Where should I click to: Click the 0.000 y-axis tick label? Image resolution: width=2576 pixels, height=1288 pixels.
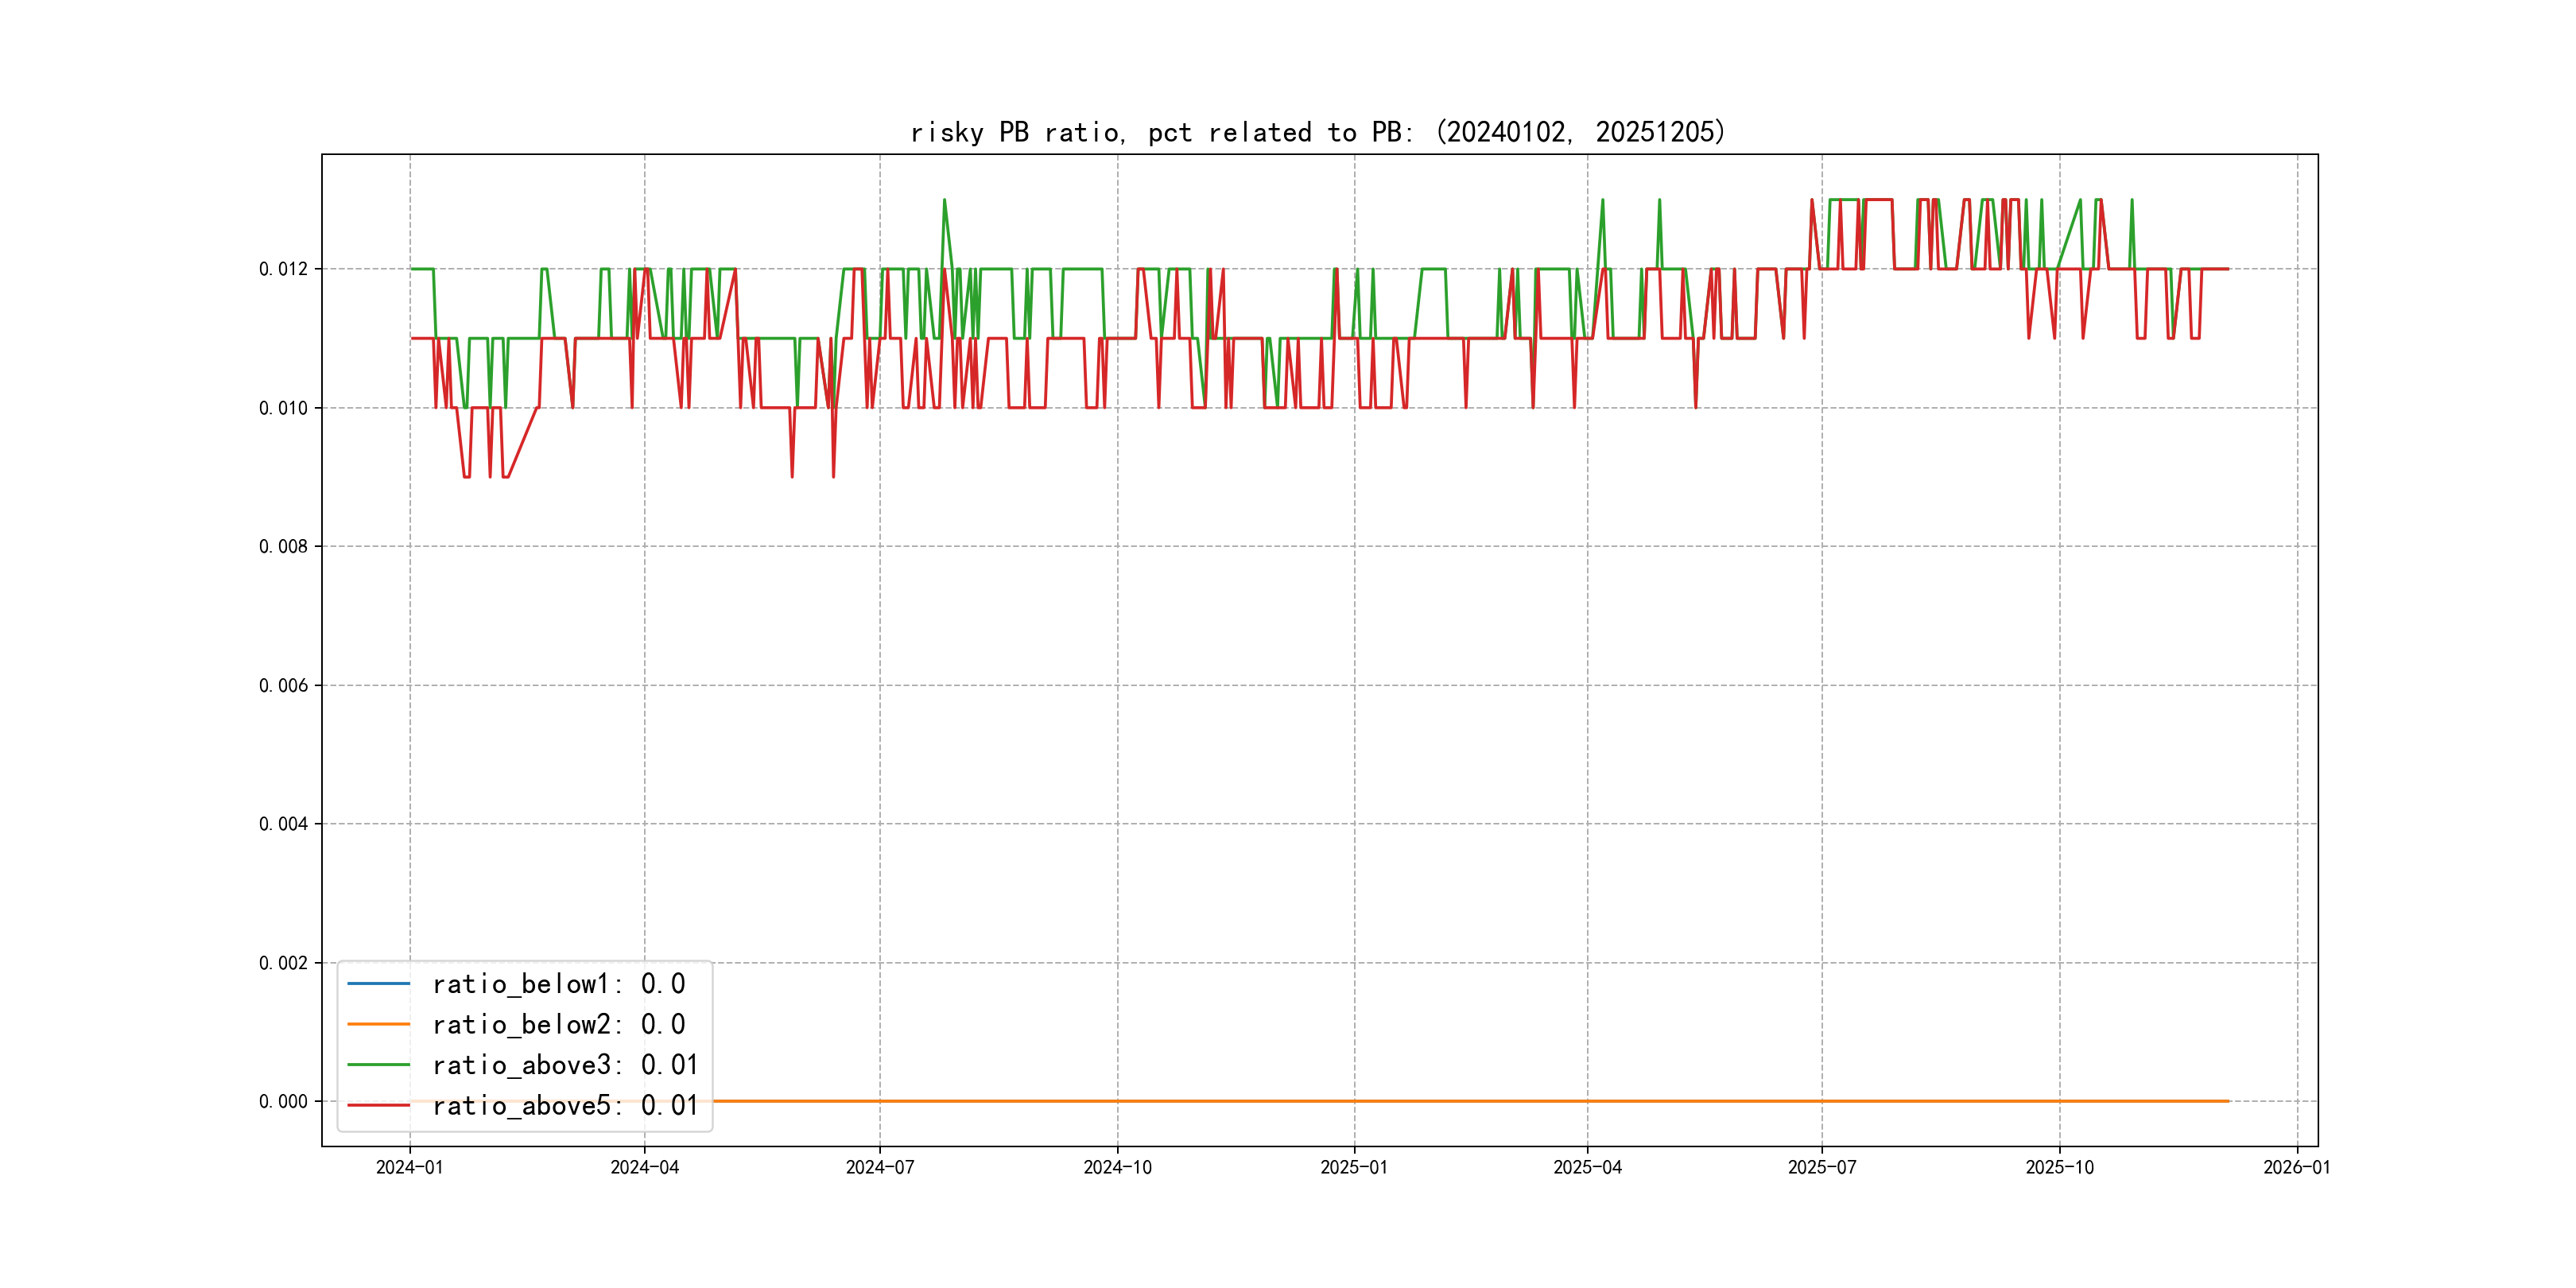pyautogui.click(x=283, y=1102)
